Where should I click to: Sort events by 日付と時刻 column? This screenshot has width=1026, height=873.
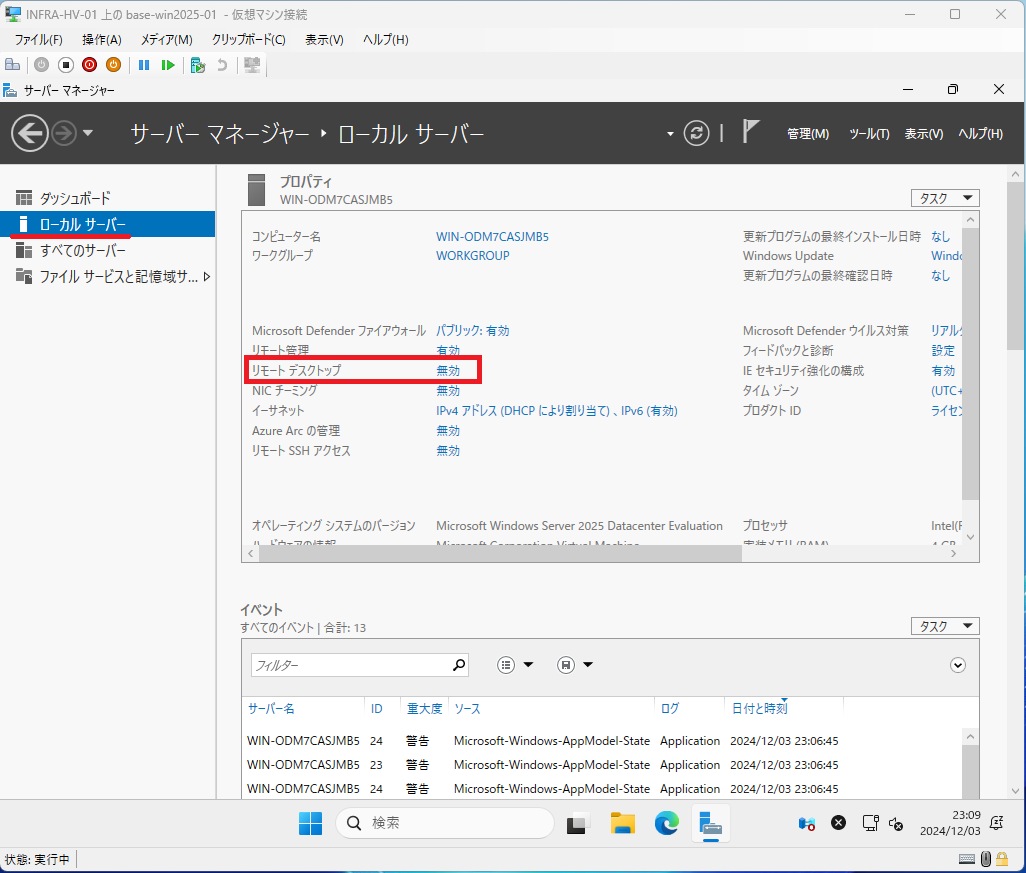[x=759, y=708]
